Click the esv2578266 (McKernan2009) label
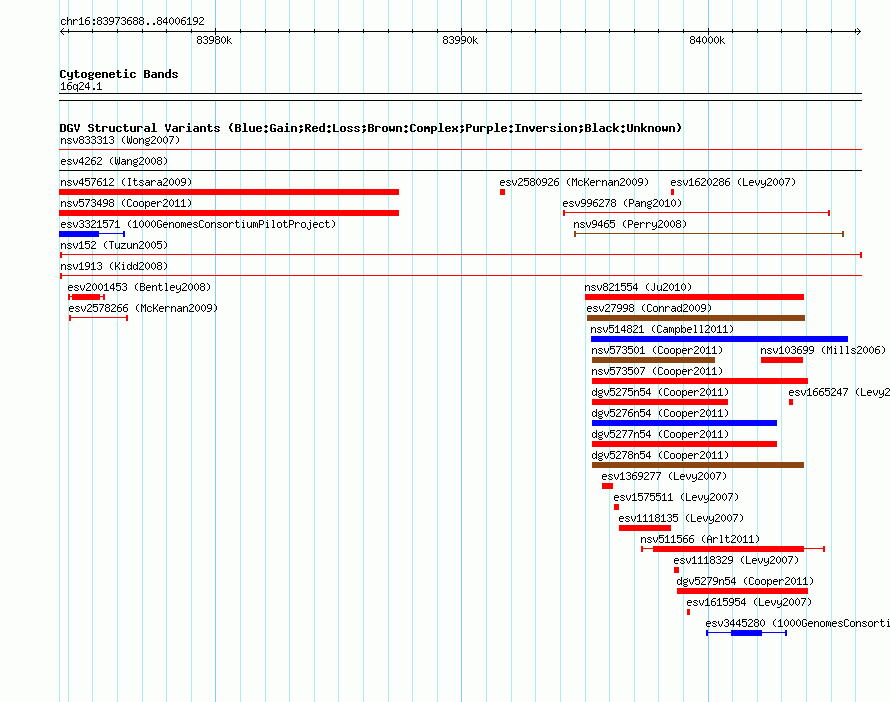The image size is (890, 702). click(x=143, y=308)
